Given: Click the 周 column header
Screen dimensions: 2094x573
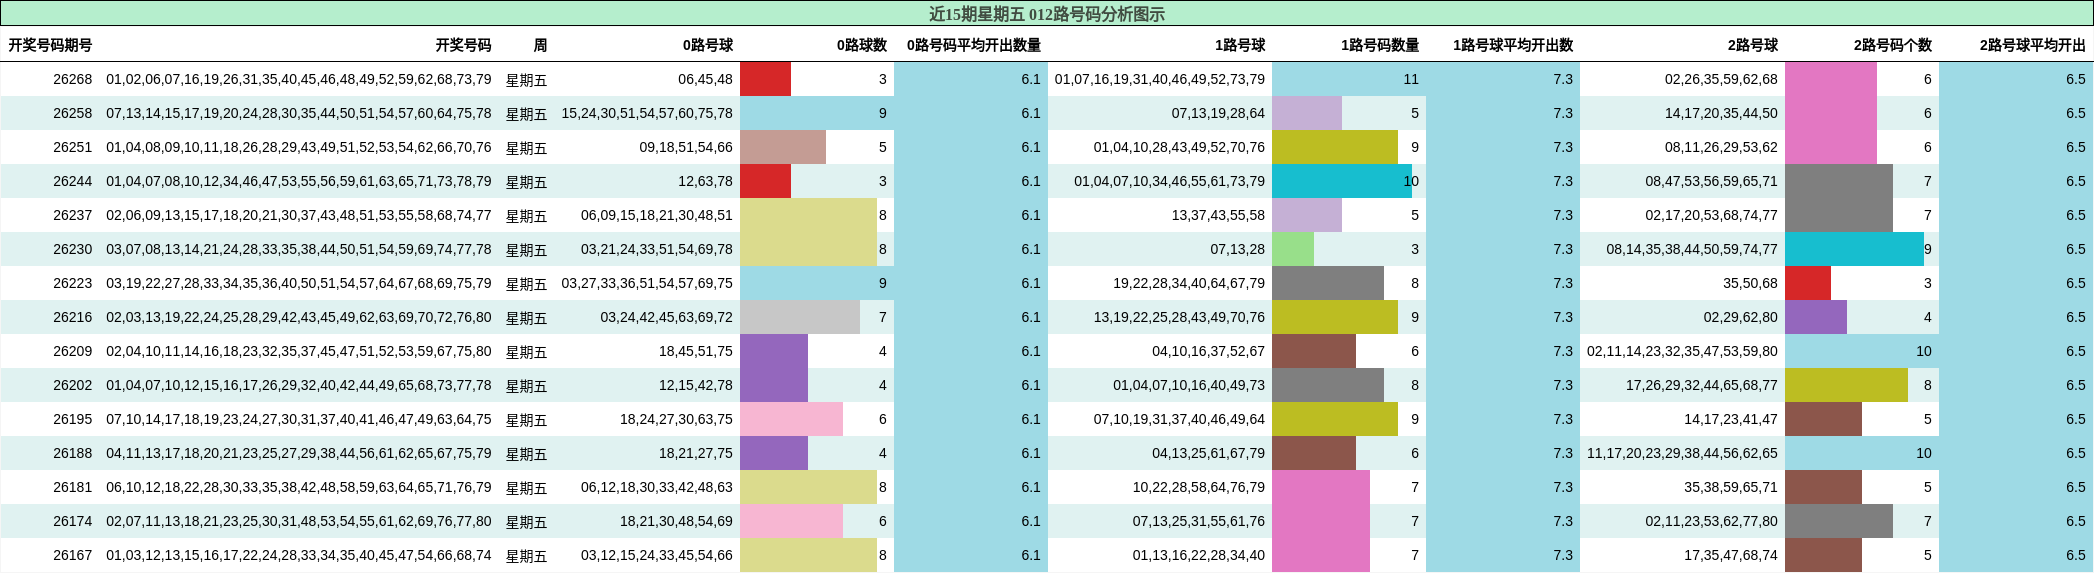Looking at the screenshot, I should (540, 45).
